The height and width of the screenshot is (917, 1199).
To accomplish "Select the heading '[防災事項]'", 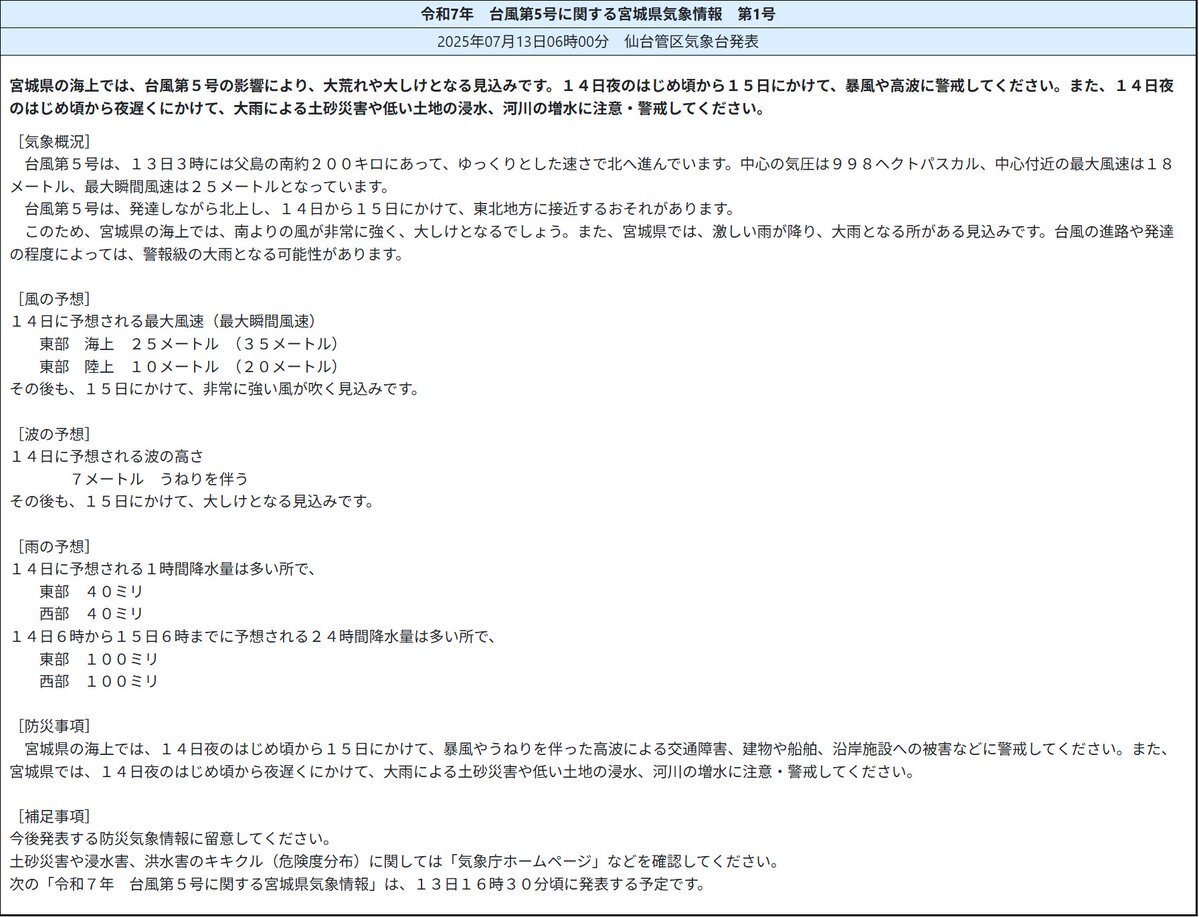I will [x=54, y=726].
